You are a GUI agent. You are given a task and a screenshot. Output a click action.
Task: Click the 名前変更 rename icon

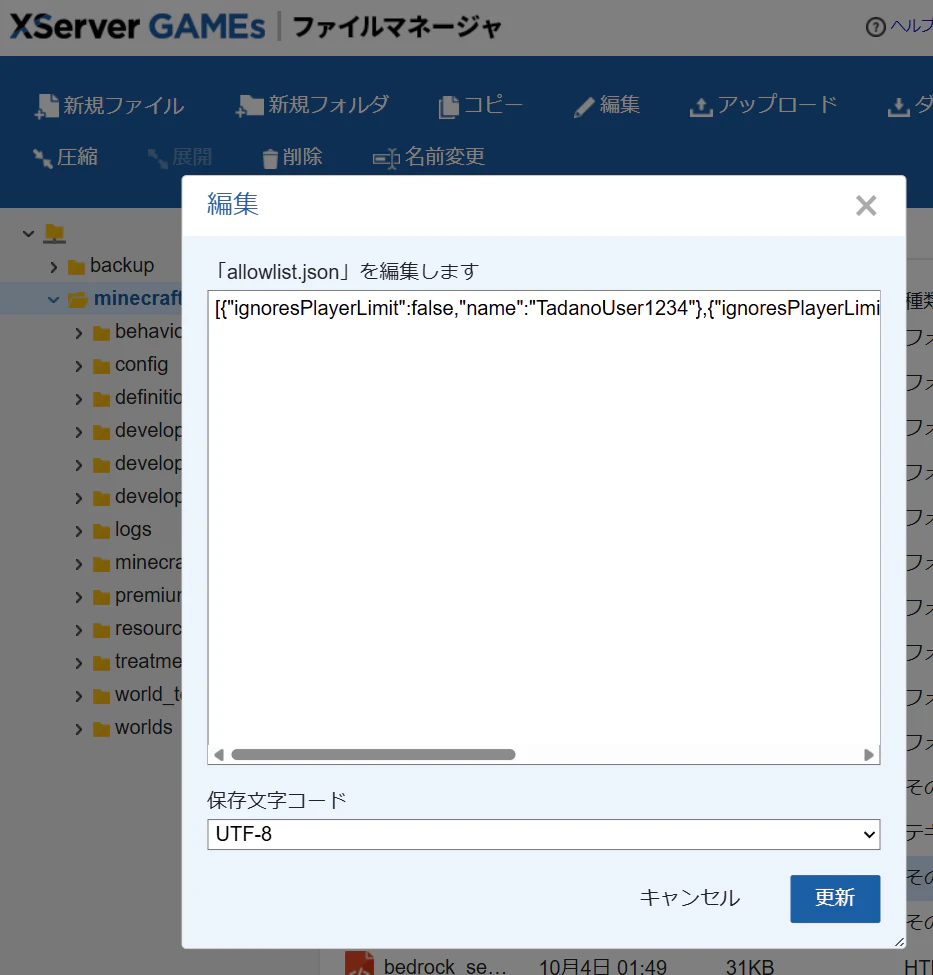[386, 159]
